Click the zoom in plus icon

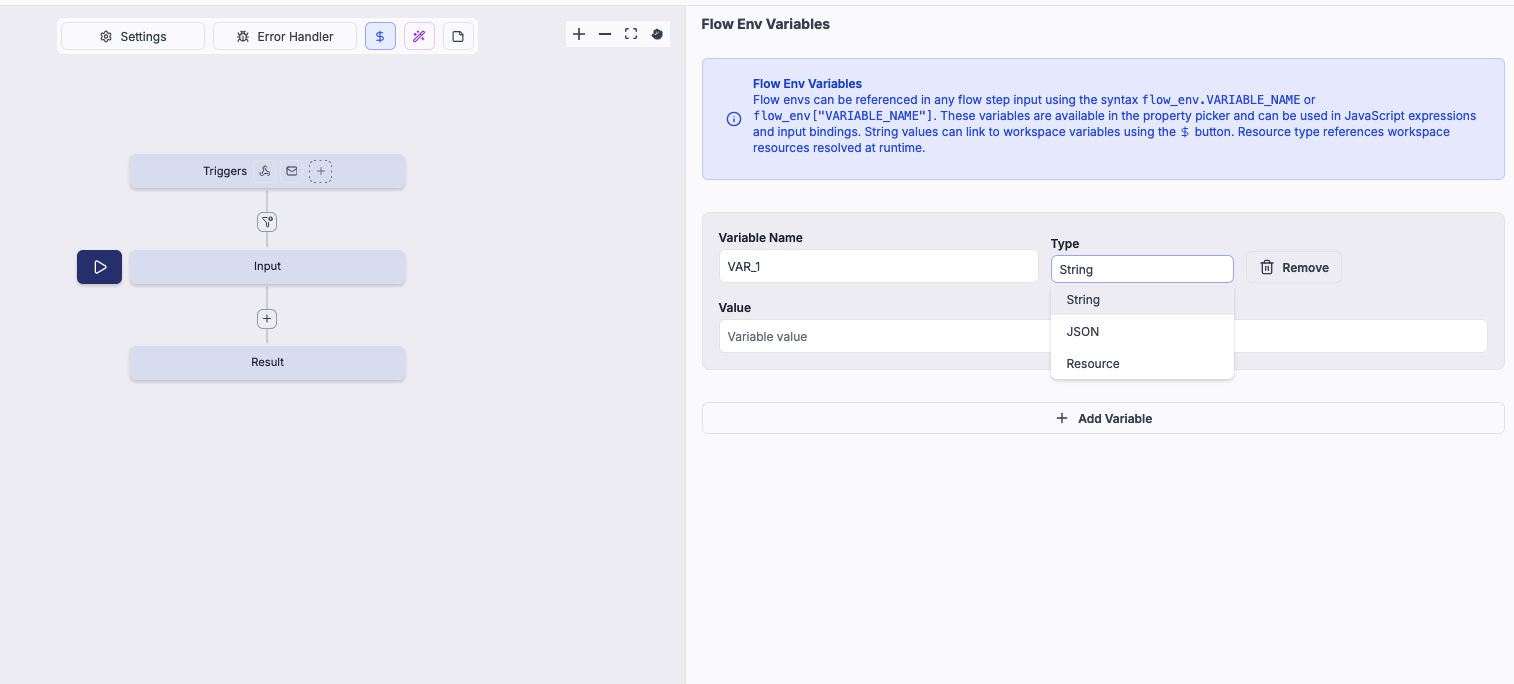coord(579,33)
